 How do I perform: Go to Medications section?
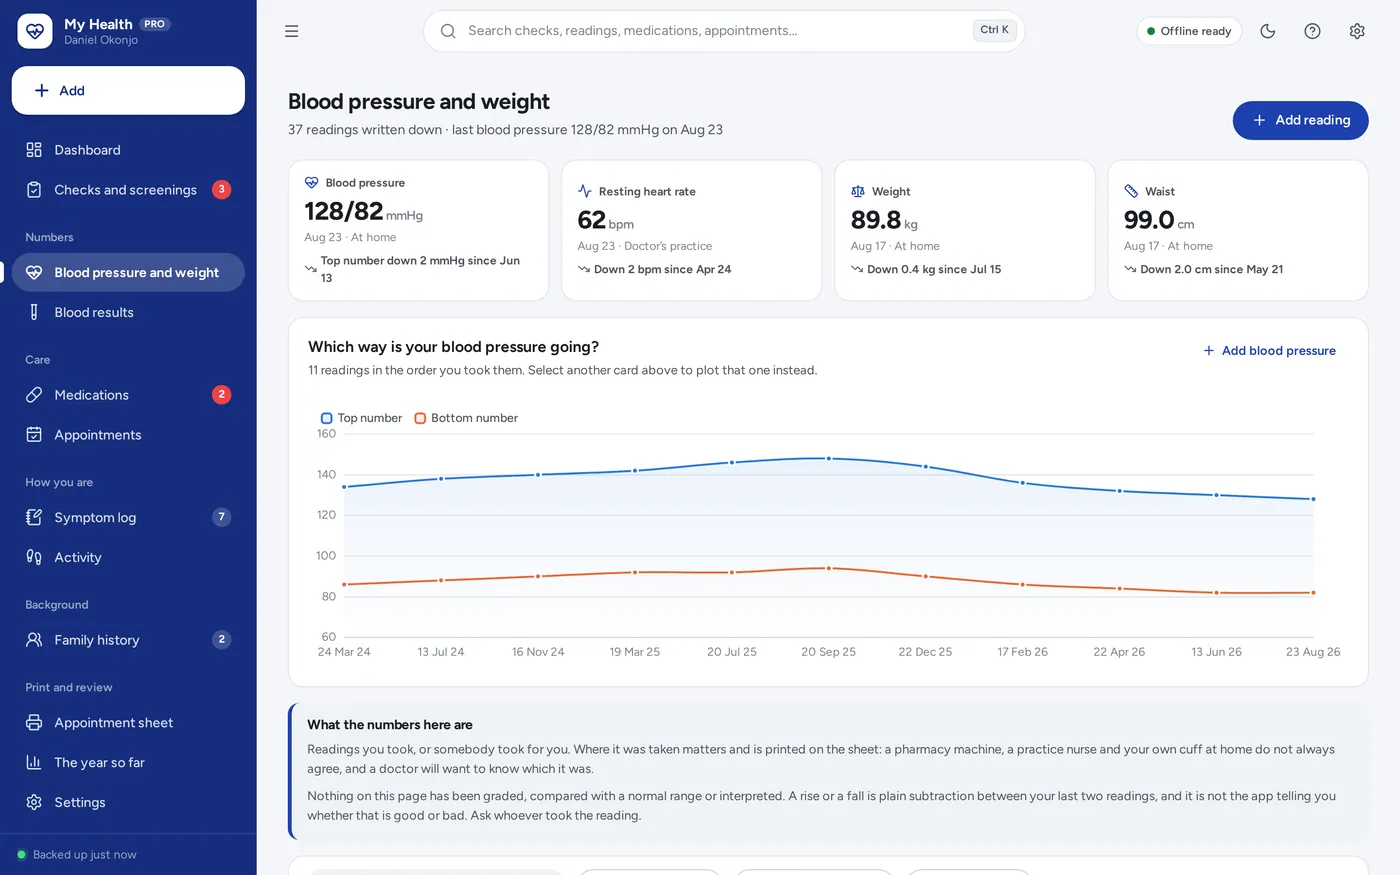click(128, 395)
